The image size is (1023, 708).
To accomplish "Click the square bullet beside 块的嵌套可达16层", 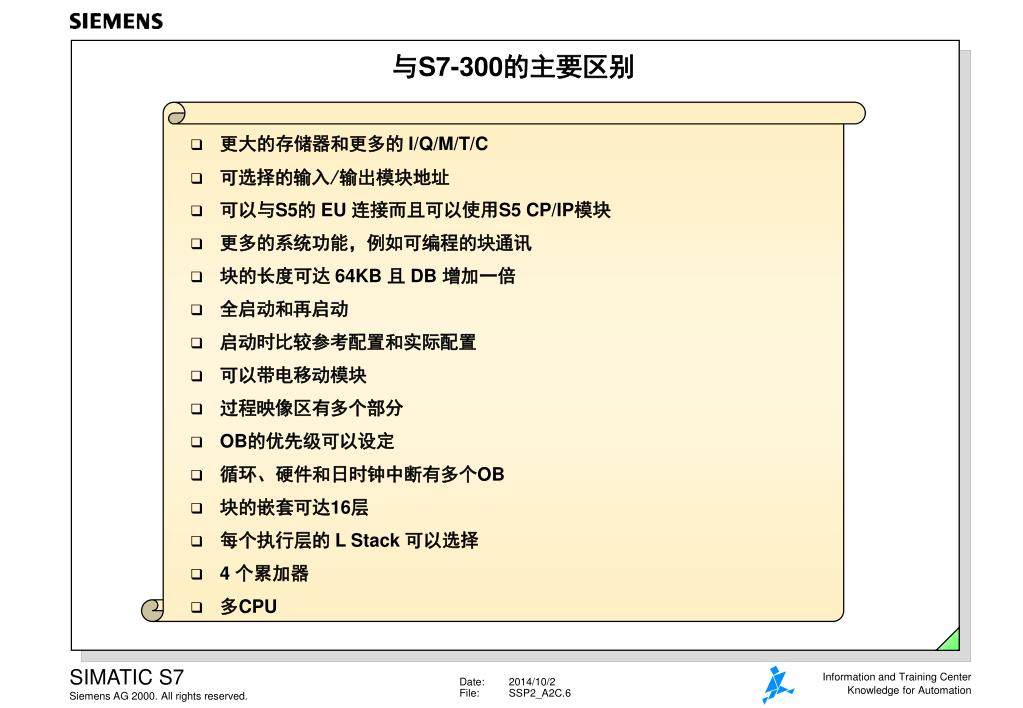I will pos(196,508).
